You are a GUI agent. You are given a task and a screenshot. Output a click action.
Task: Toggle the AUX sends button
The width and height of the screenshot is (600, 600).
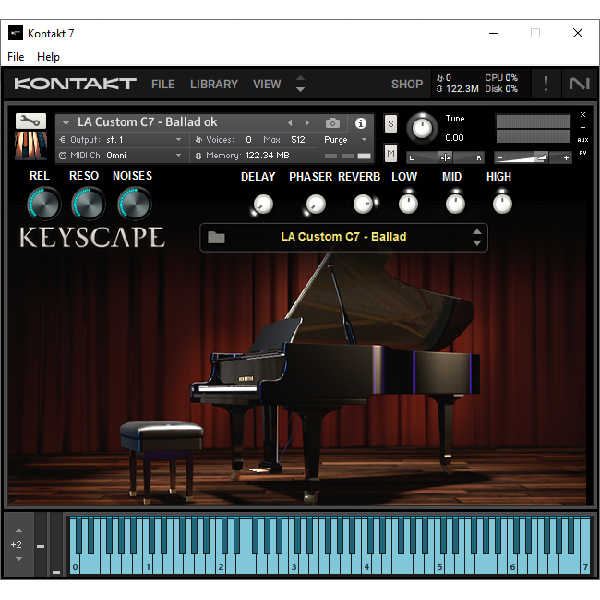click(583, 140)
